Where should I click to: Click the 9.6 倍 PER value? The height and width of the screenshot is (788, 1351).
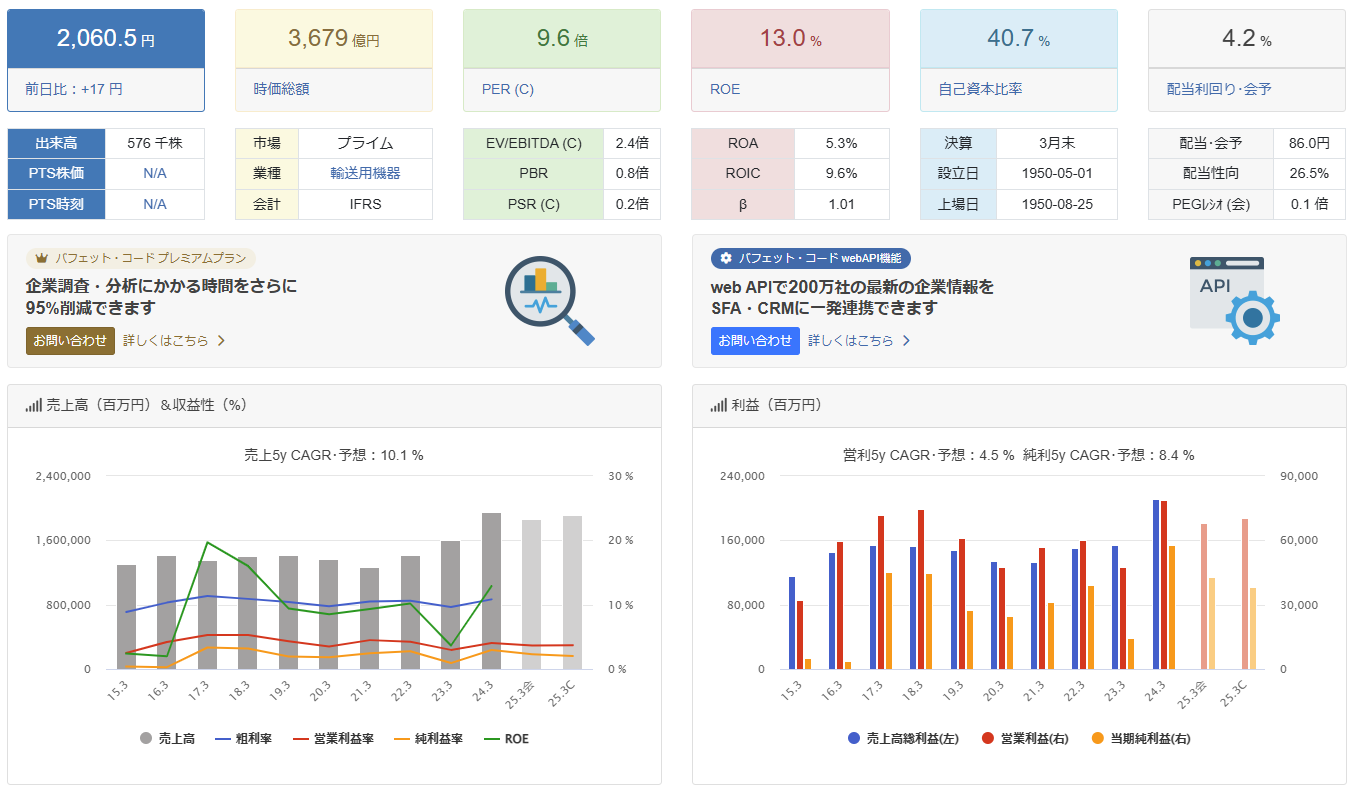pos(562,39)
